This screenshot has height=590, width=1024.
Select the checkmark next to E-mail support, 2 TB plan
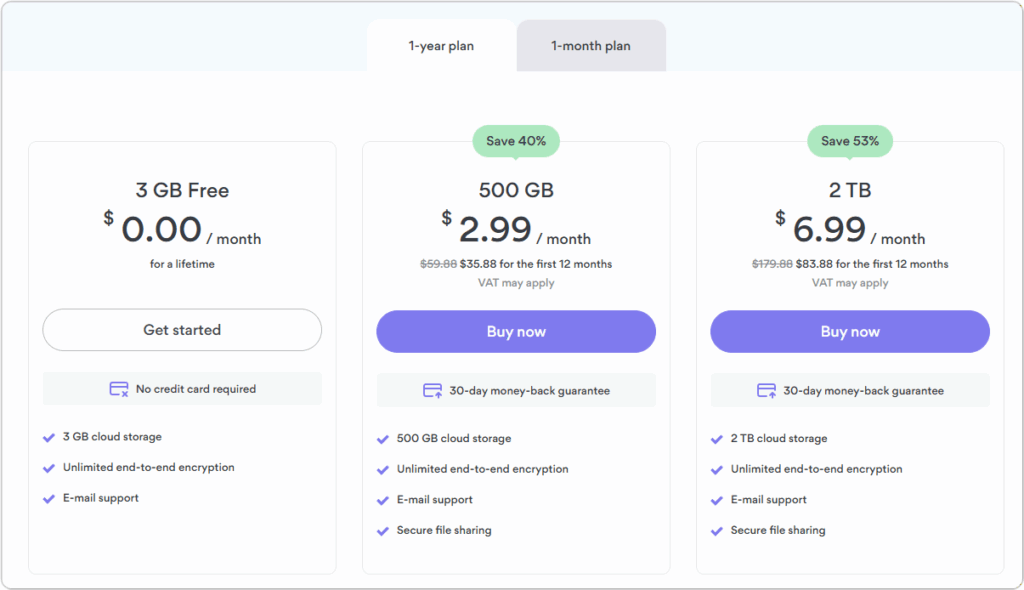pyautogui.click(x=717, y=499)
